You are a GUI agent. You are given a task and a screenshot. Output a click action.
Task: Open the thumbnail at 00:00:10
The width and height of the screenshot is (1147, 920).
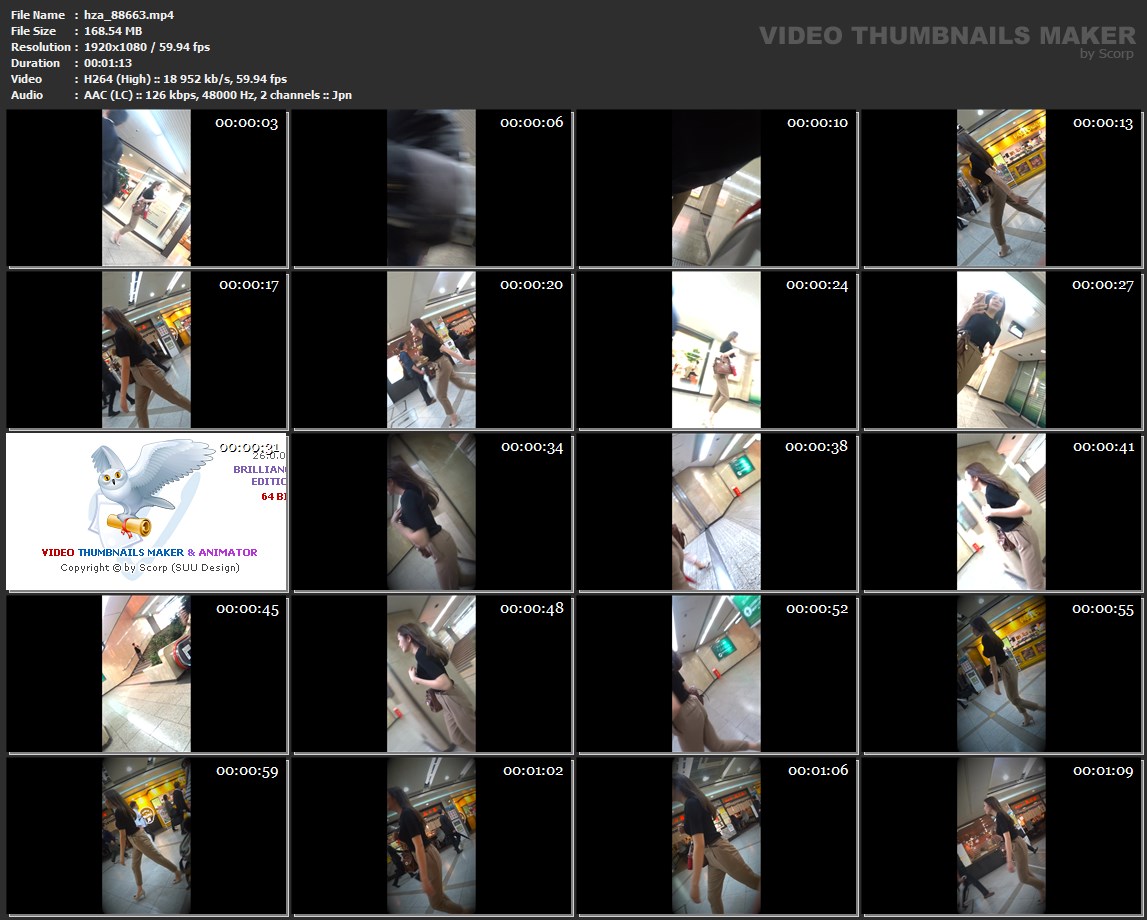tap(716, 188)
